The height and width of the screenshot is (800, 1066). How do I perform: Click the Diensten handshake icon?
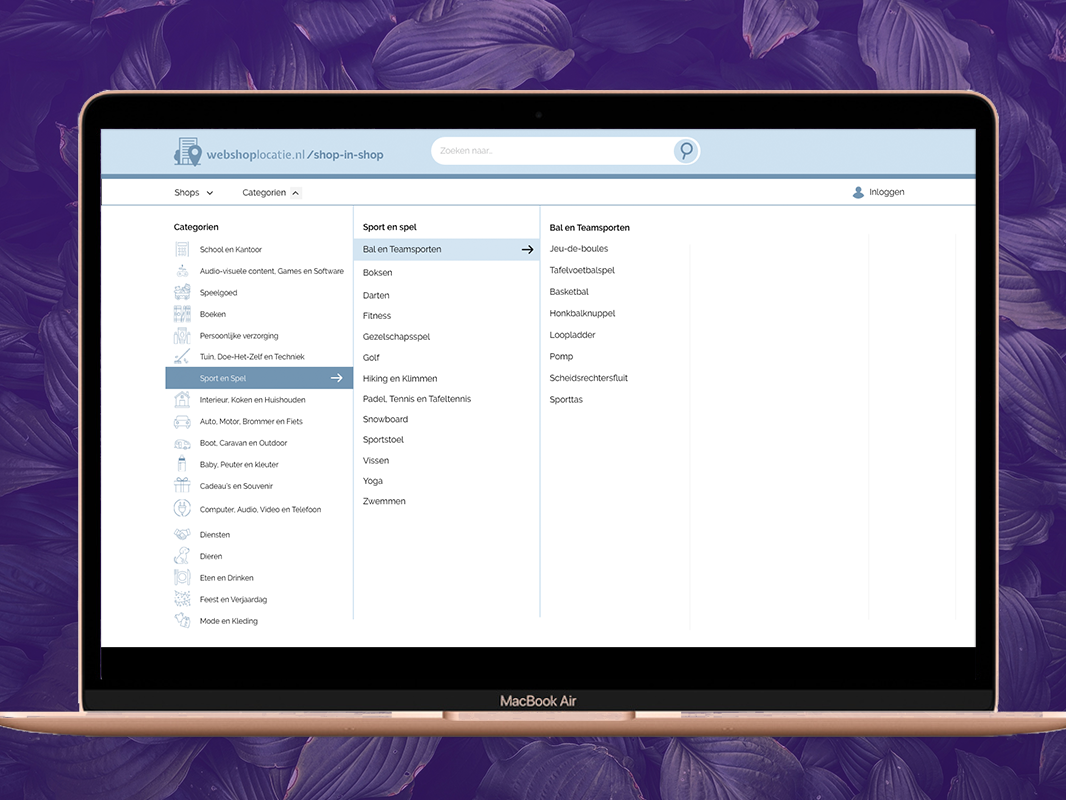(182, 534)
